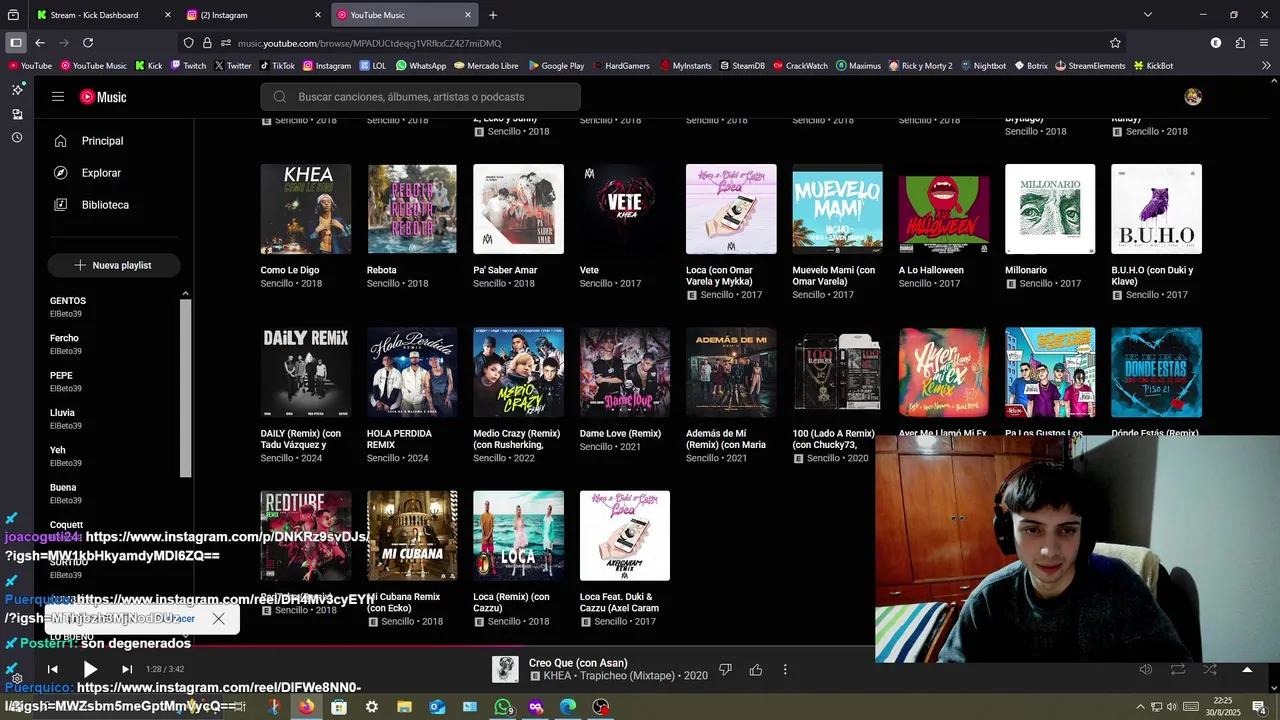Image resolution: width=1280 pixels, height=720 pixels.
Task: List all tabs dropdown arrow
Action: coord(1147,15)
